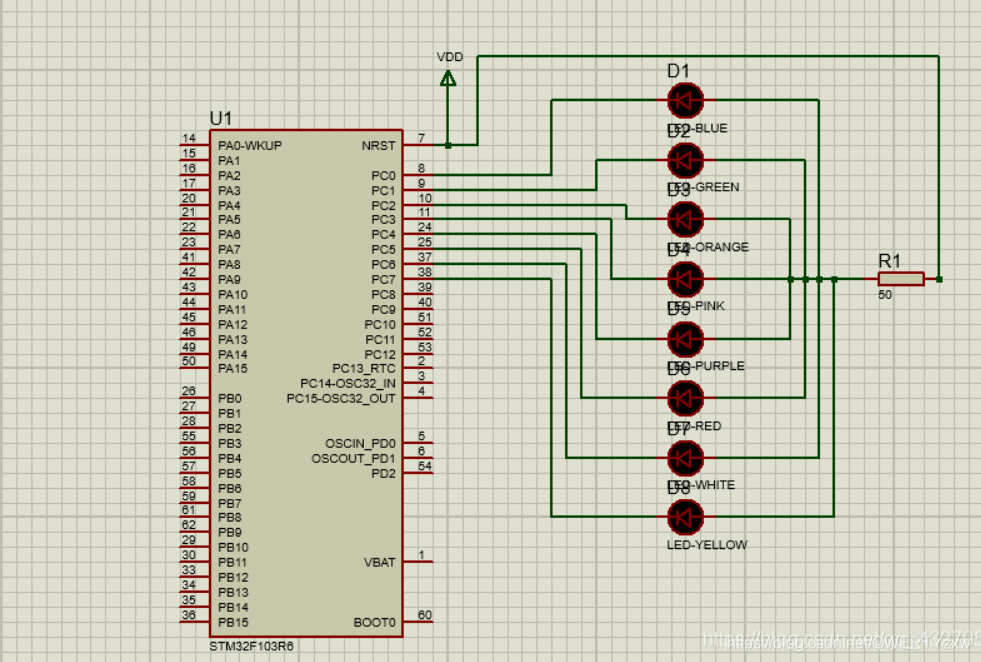Select the LED-GREEN diode symbol
This screenshot has height=662, width=981.
(685, 160)
